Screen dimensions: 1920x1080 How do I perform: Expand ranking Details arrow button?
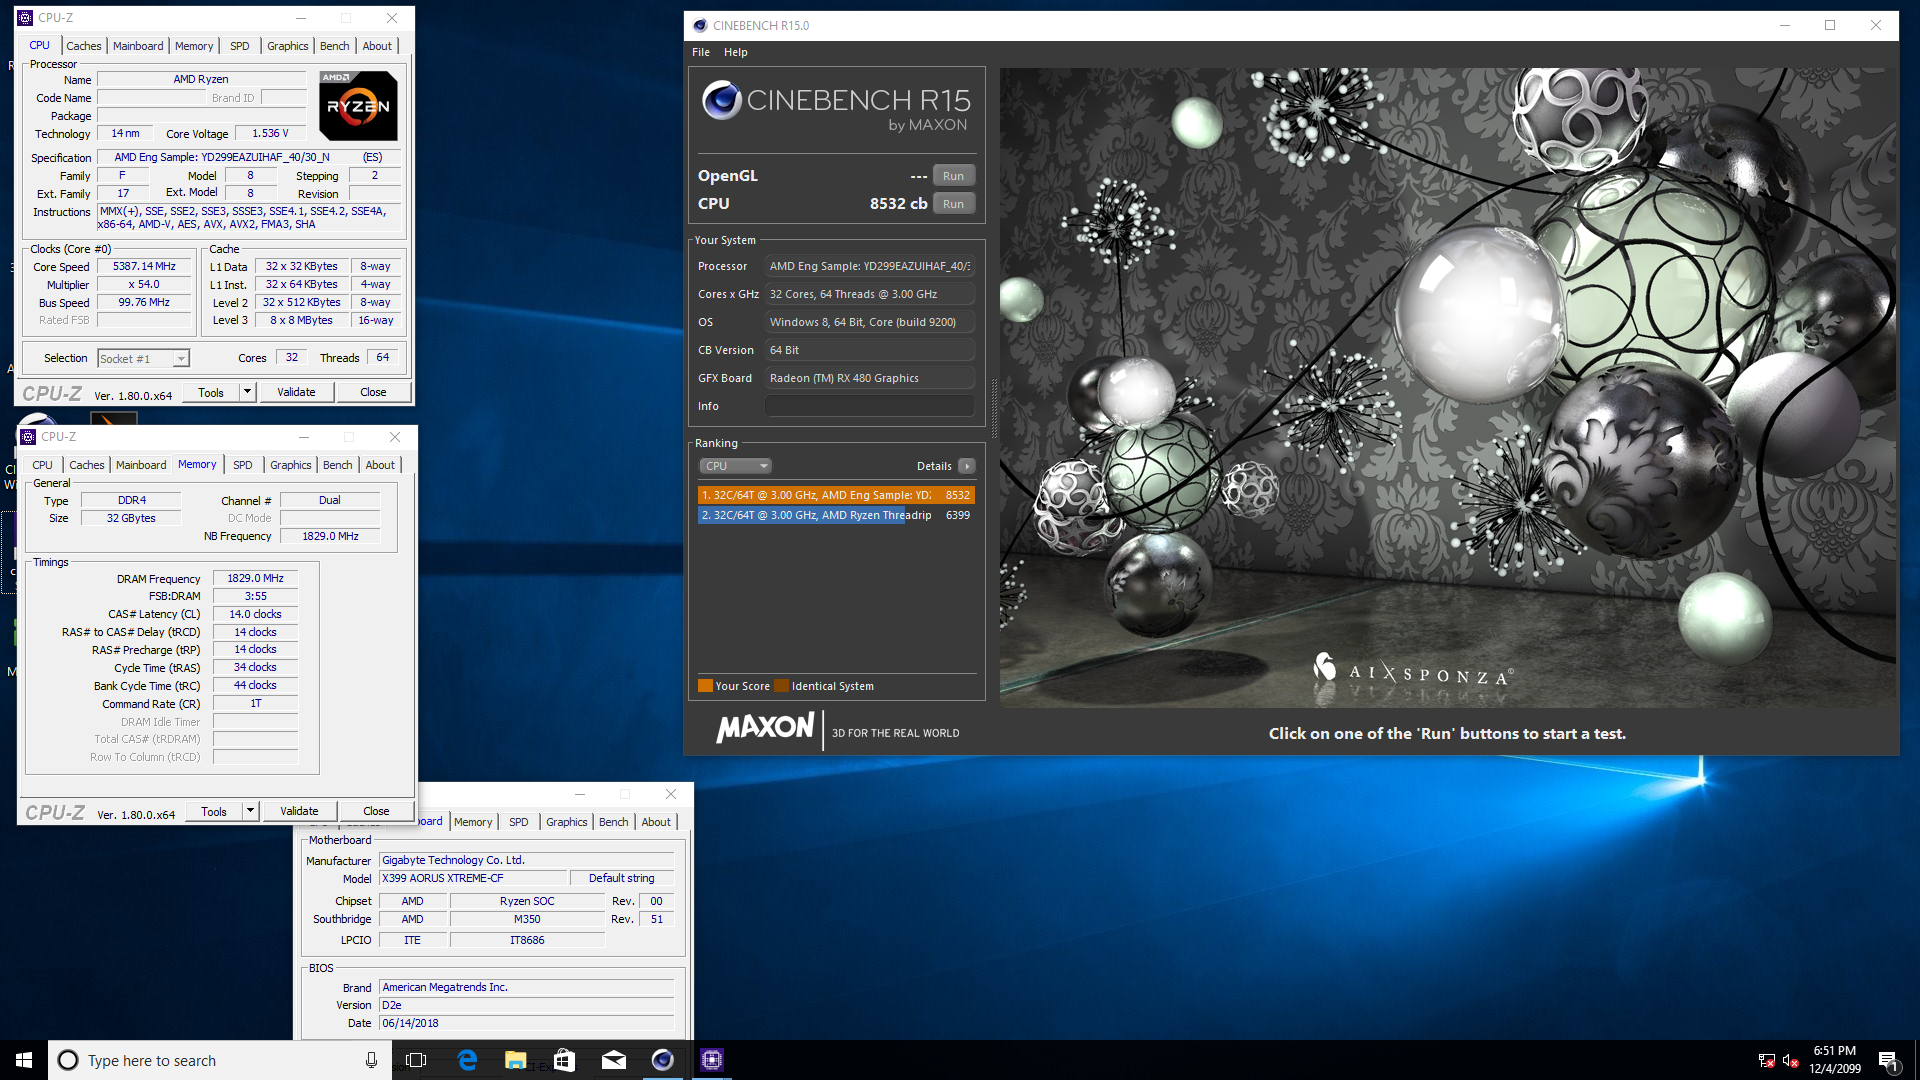(x=967, y=466)
